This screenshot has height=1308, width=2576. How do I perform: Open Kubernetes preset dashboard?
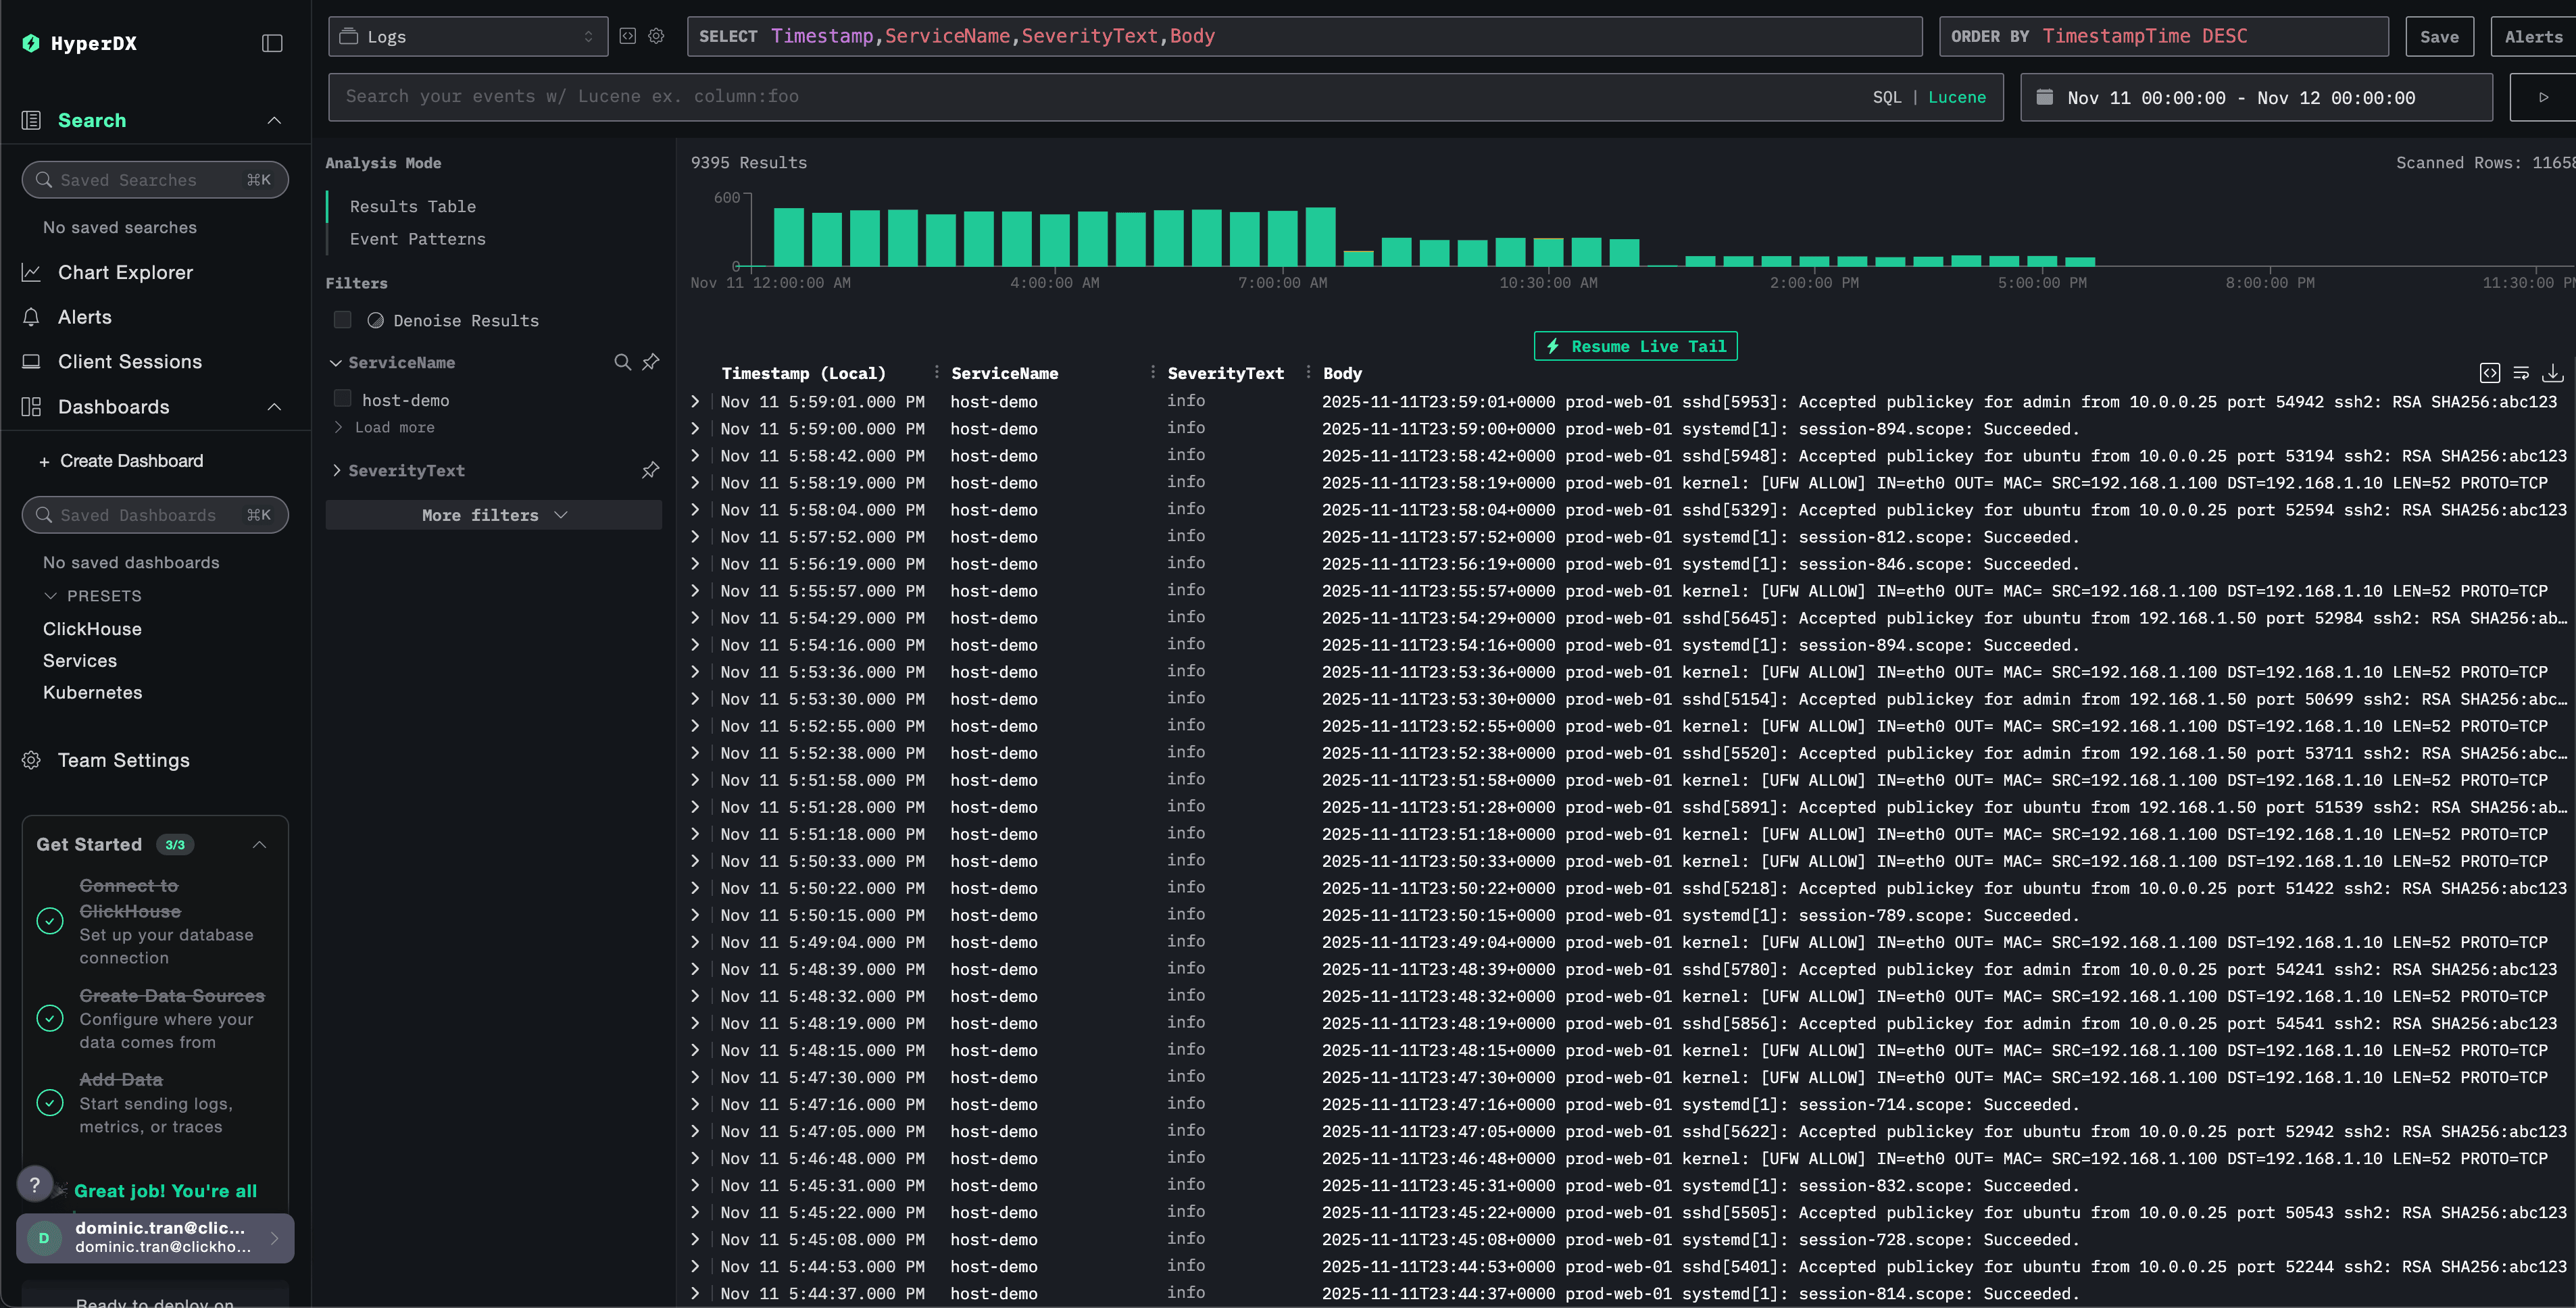(92, 692)
